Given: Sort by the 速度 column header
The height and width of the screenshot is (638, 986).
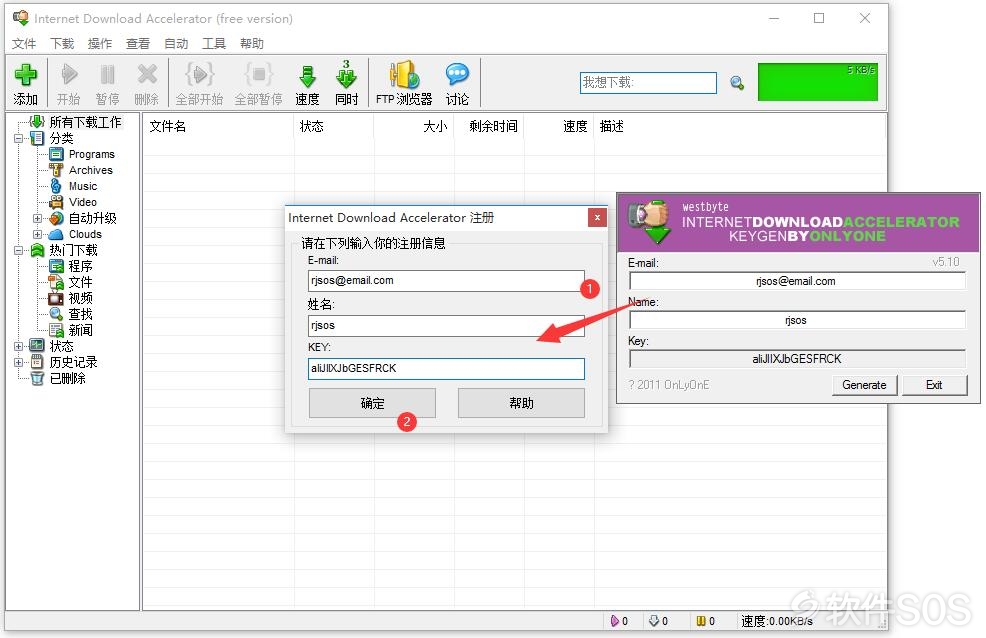Looking at the screenshot, I should tap(558, 126).
